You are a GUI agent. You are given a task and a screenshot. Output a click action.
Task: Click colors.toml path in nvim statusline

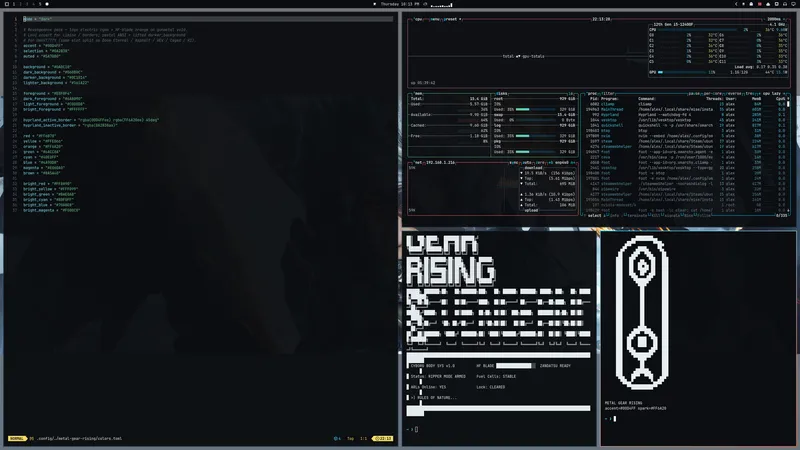pos(79,438)
